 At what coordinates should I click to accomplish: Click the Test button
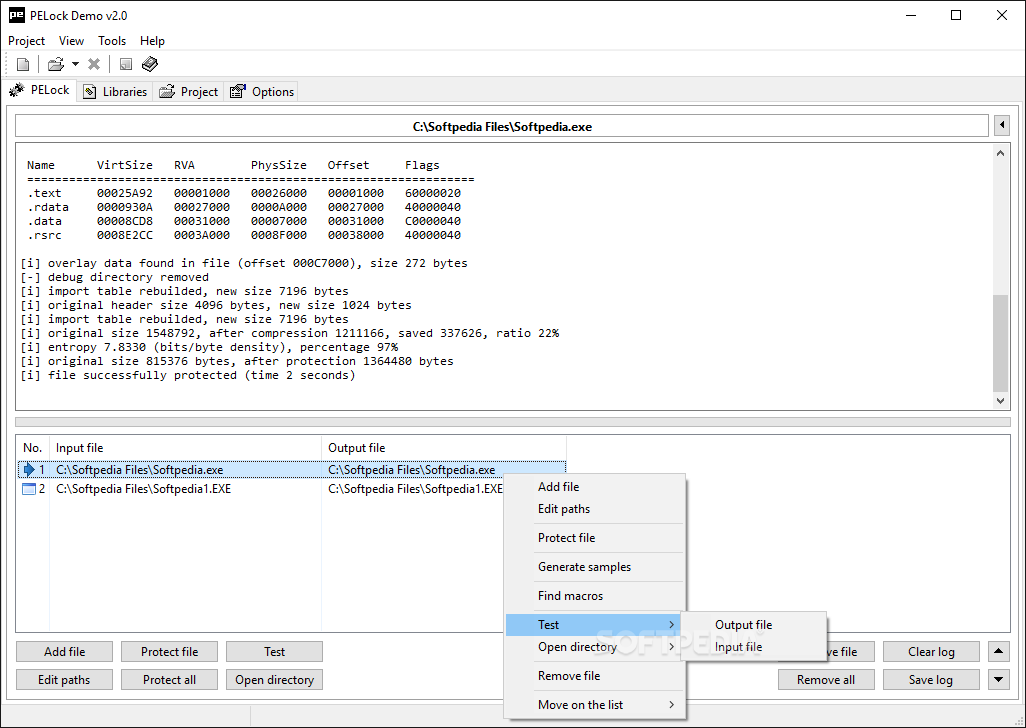pos(274,651)
